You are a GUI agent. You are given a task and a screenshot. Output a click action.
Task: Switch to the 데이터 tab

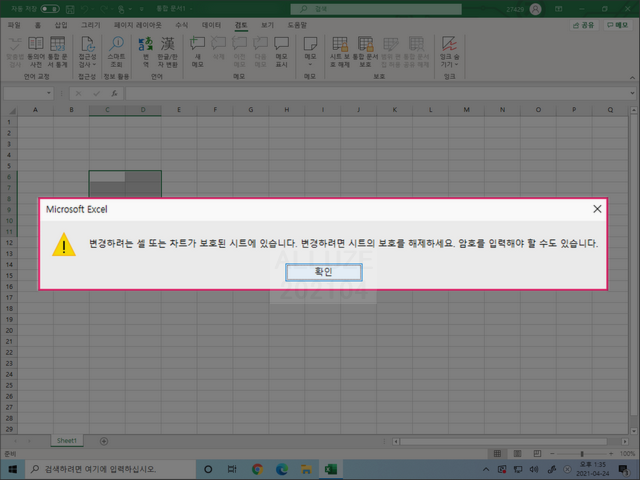211,25
